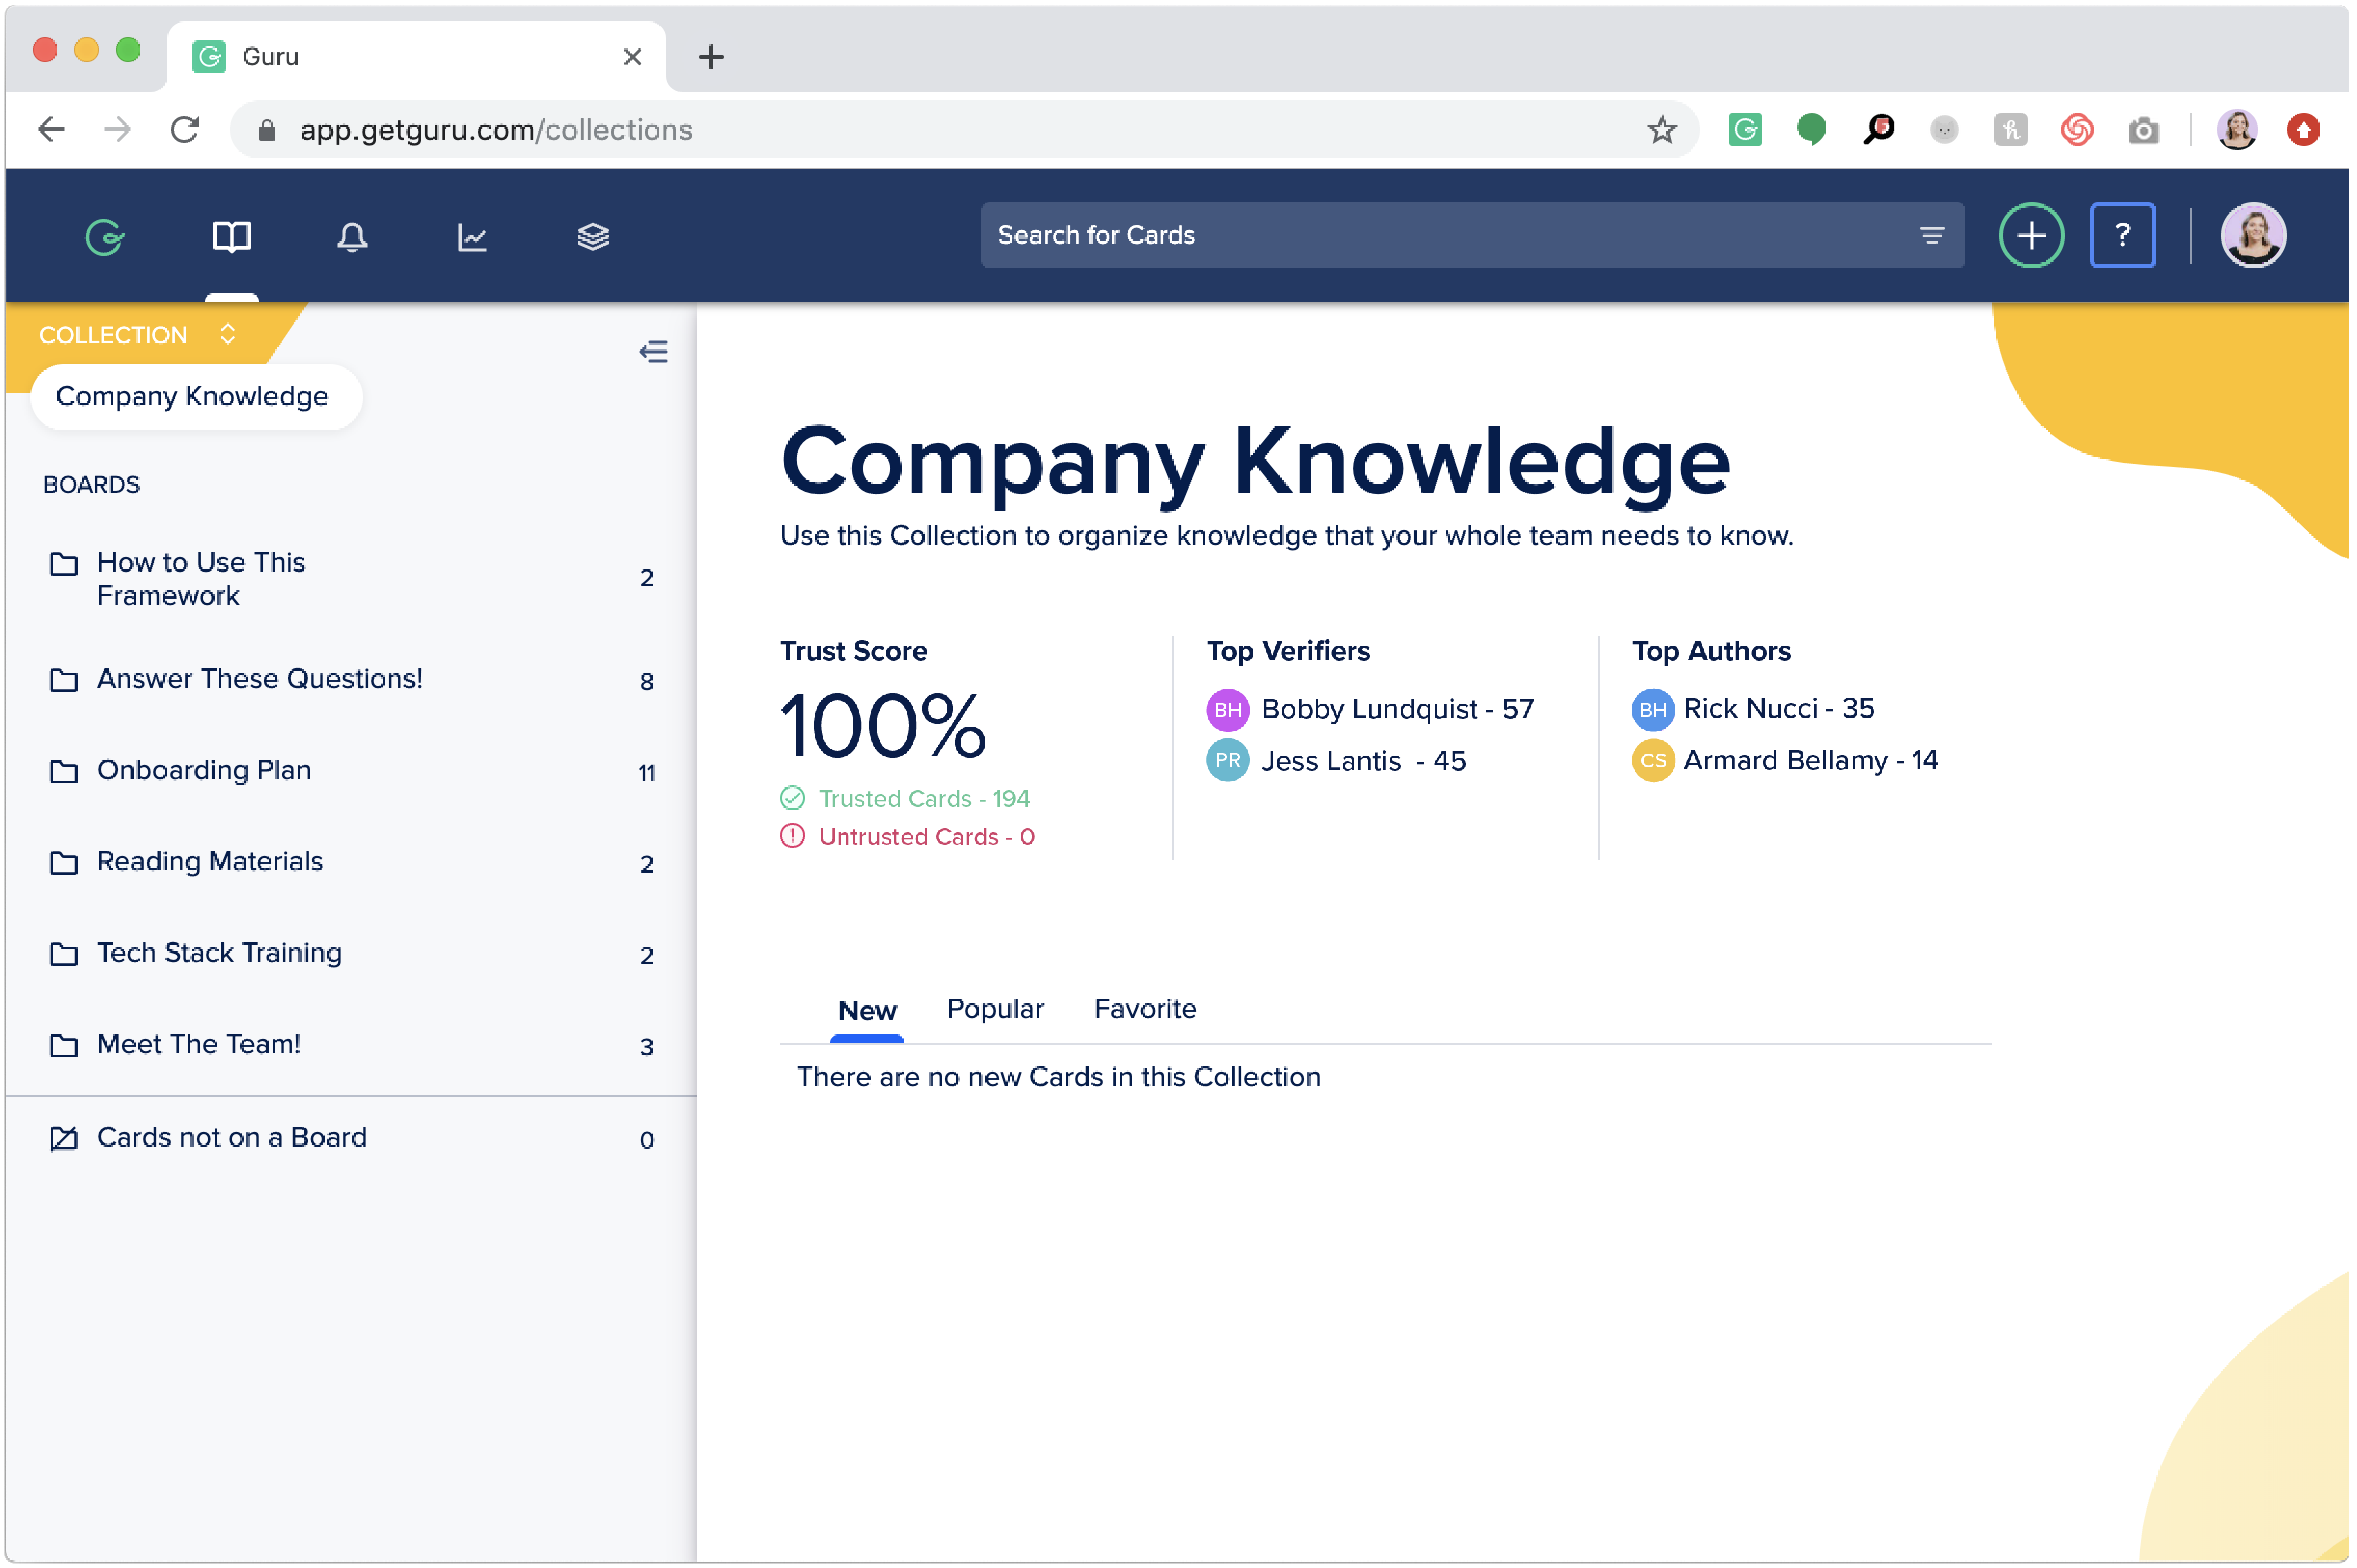Collapse the sidebar with arrow icon

tap(653, 352)
